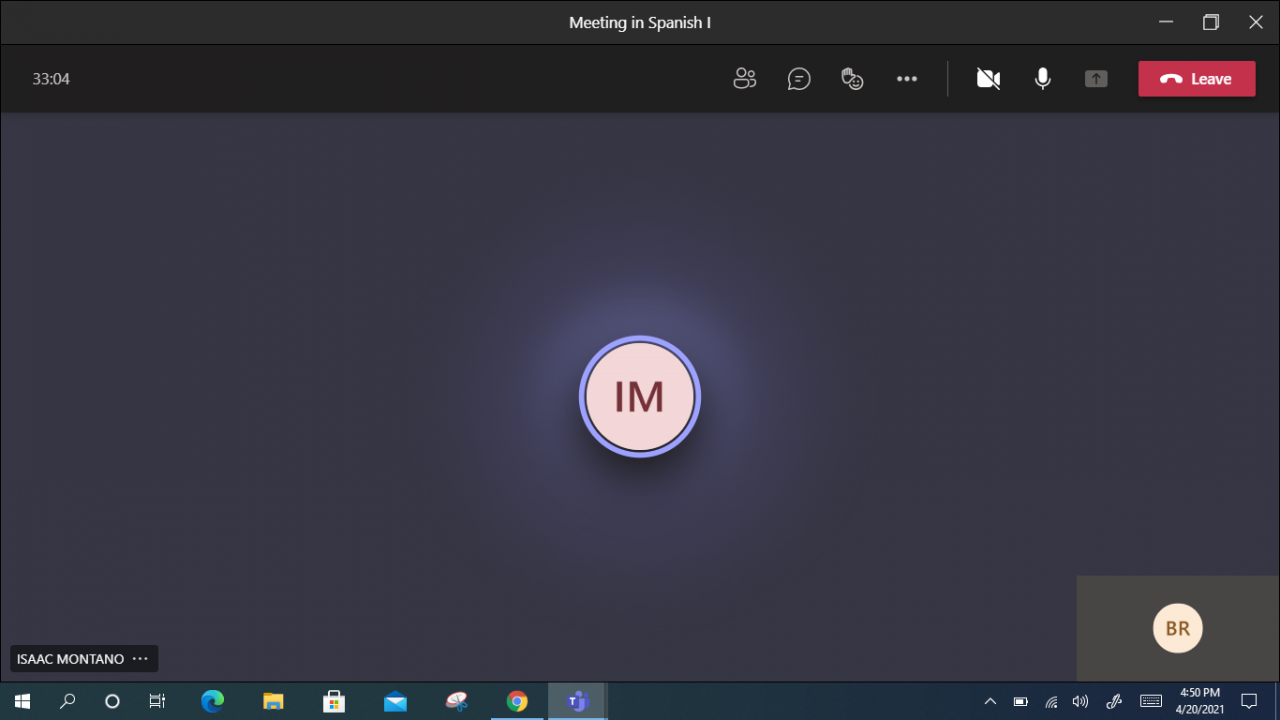This screenshot has height=720, width=1280.
Task: Open the Windows notification center
Action: (1249, 701)
